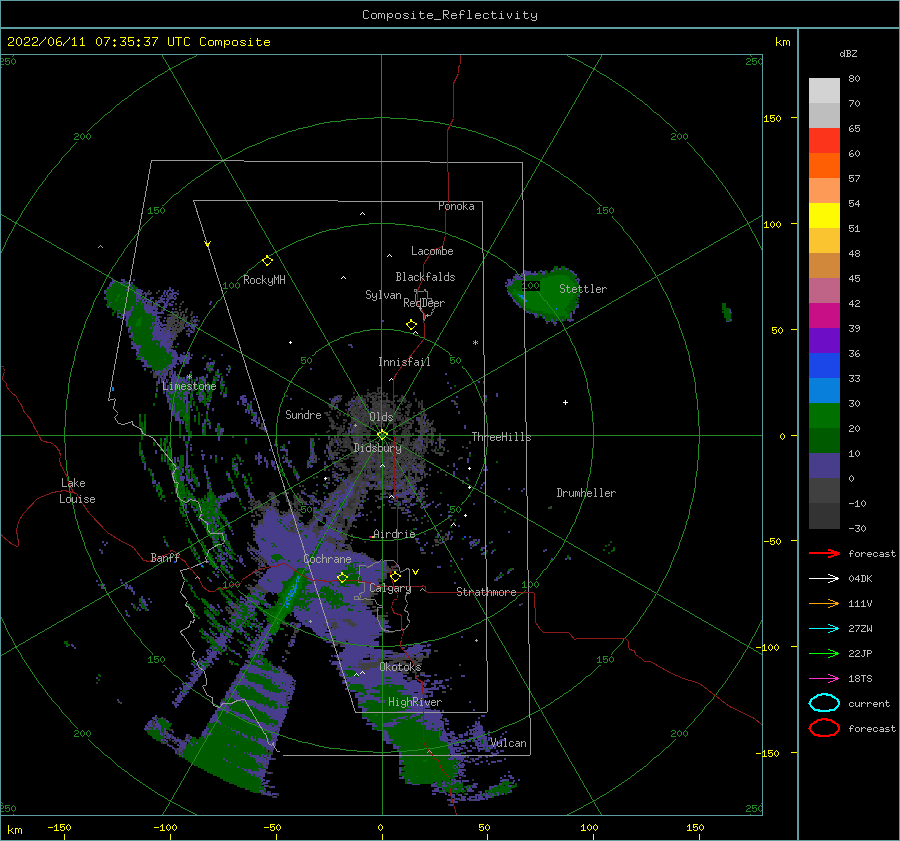Click yellow radar-site diamond at map center
Viewport: 900px width, 841px height.
coord(382,435)
